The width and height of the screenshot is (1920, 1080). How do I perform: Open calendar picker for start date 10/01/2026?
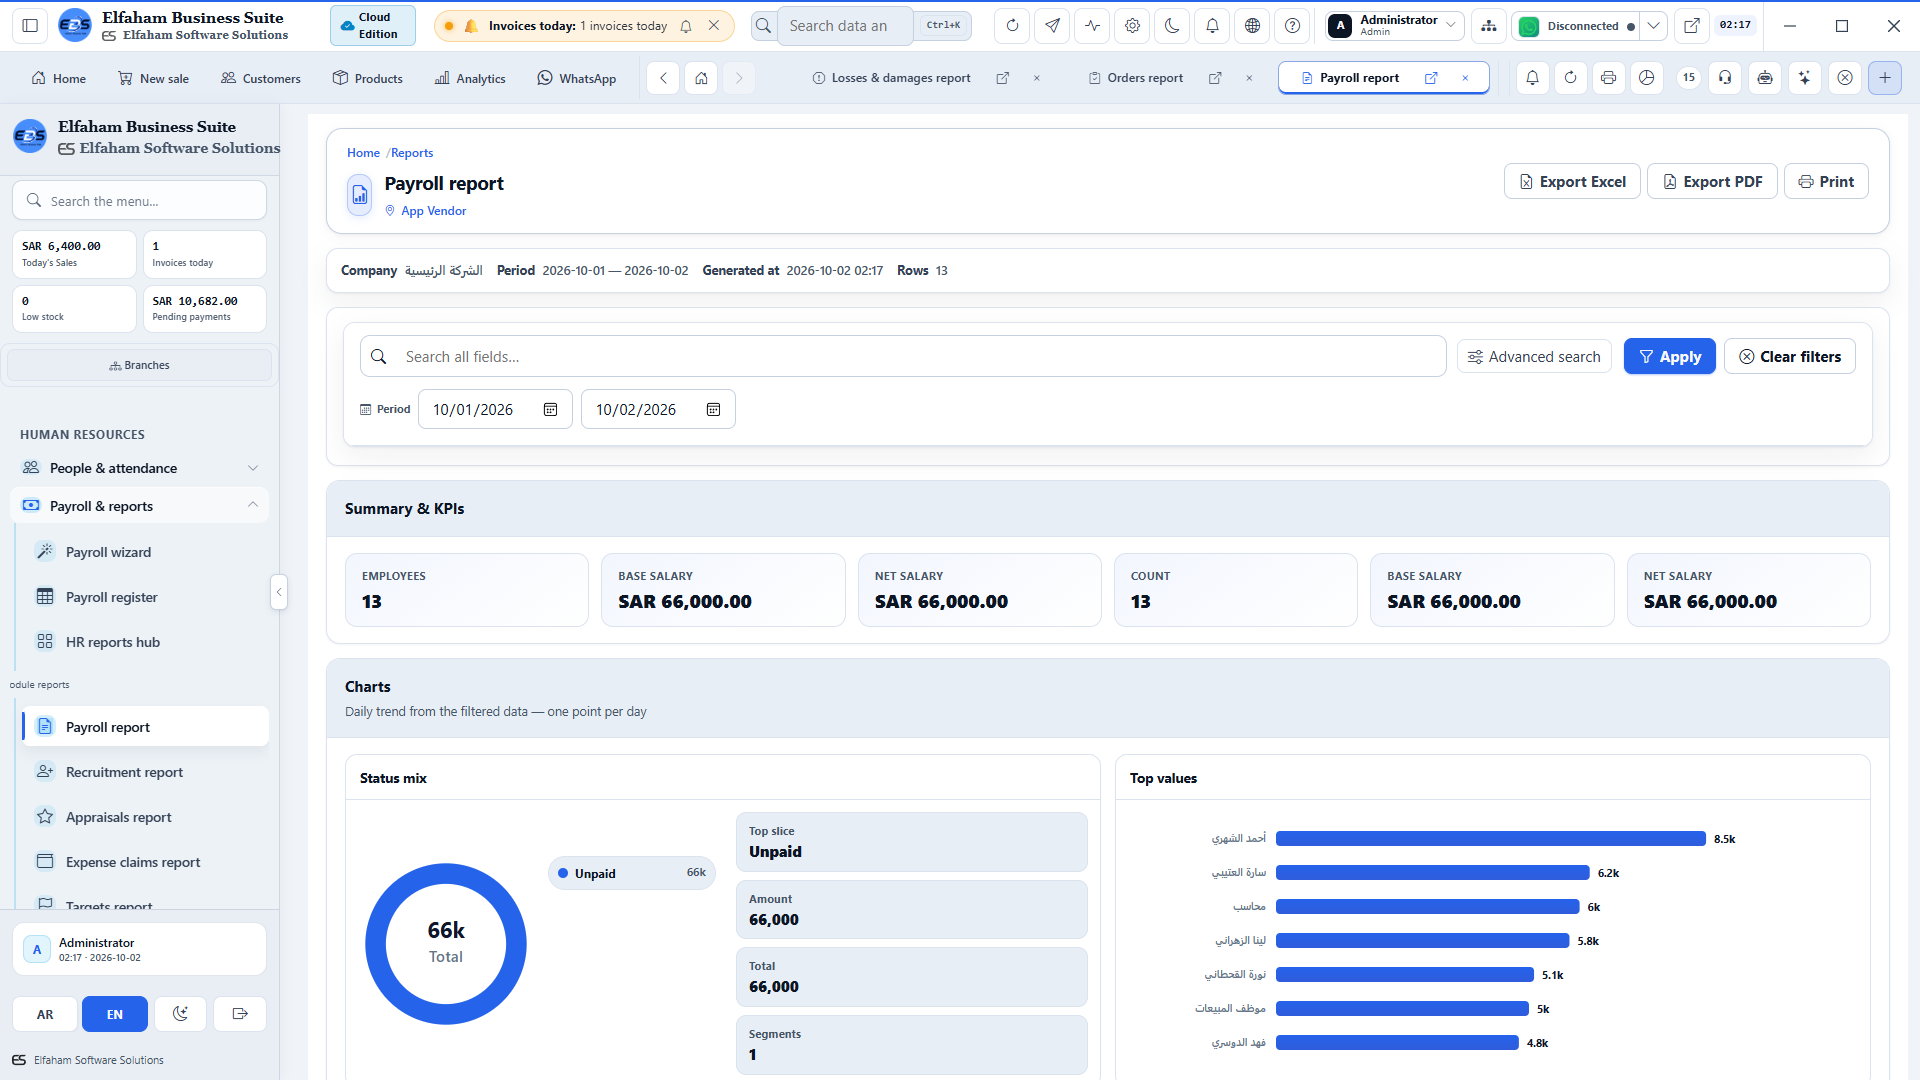point(550,410)
